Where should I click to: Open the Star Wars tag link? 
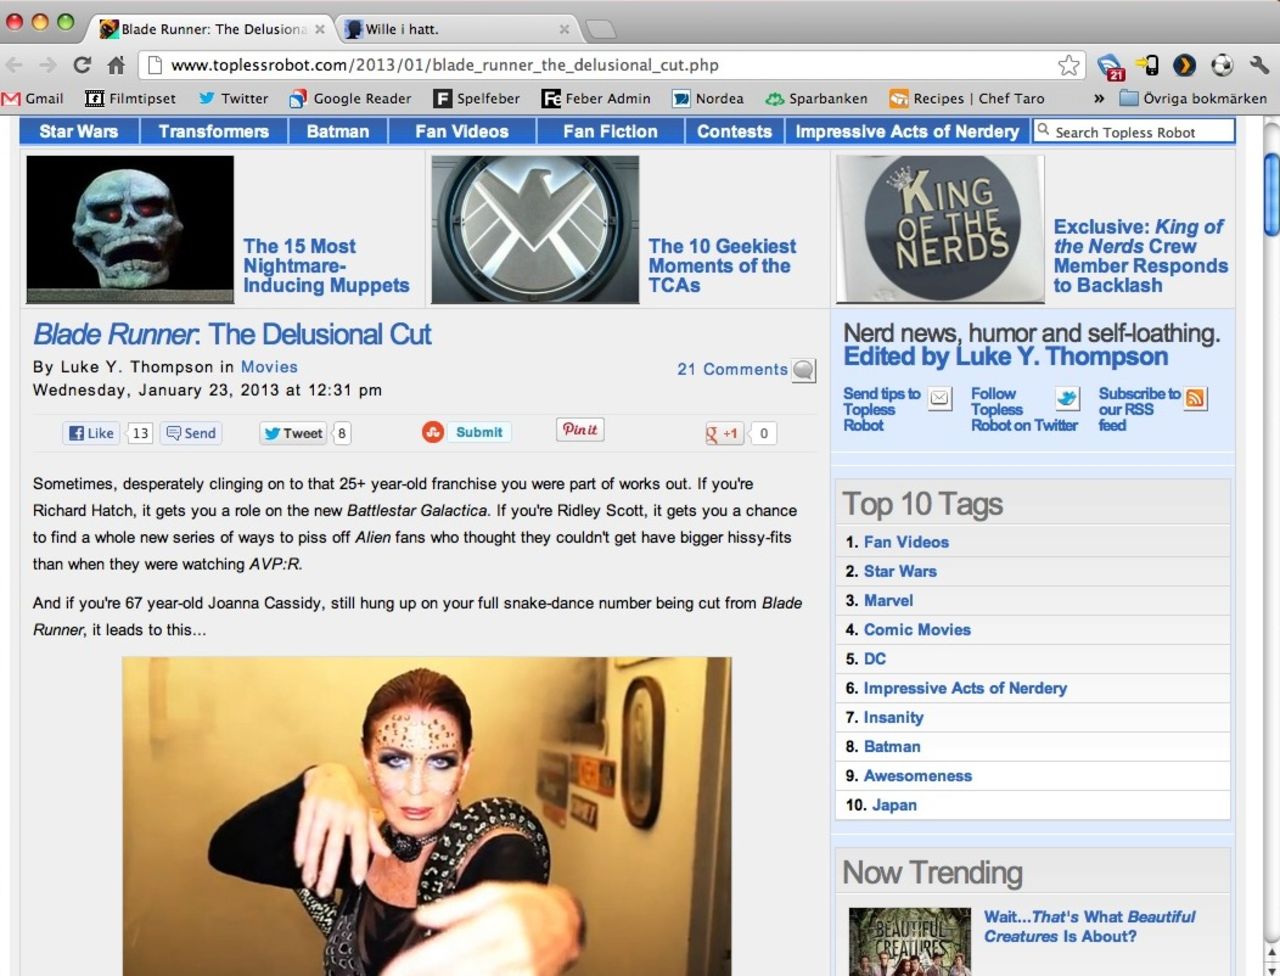[x=900, y=571]
